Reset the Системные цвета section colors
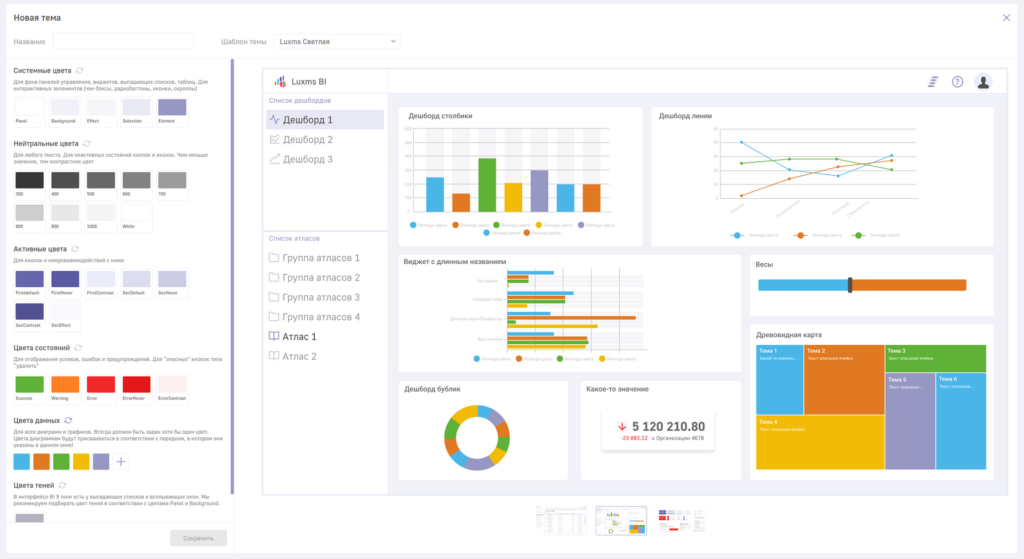The height and width of the screenshot is (559, 1024). (x=80, y=71)
